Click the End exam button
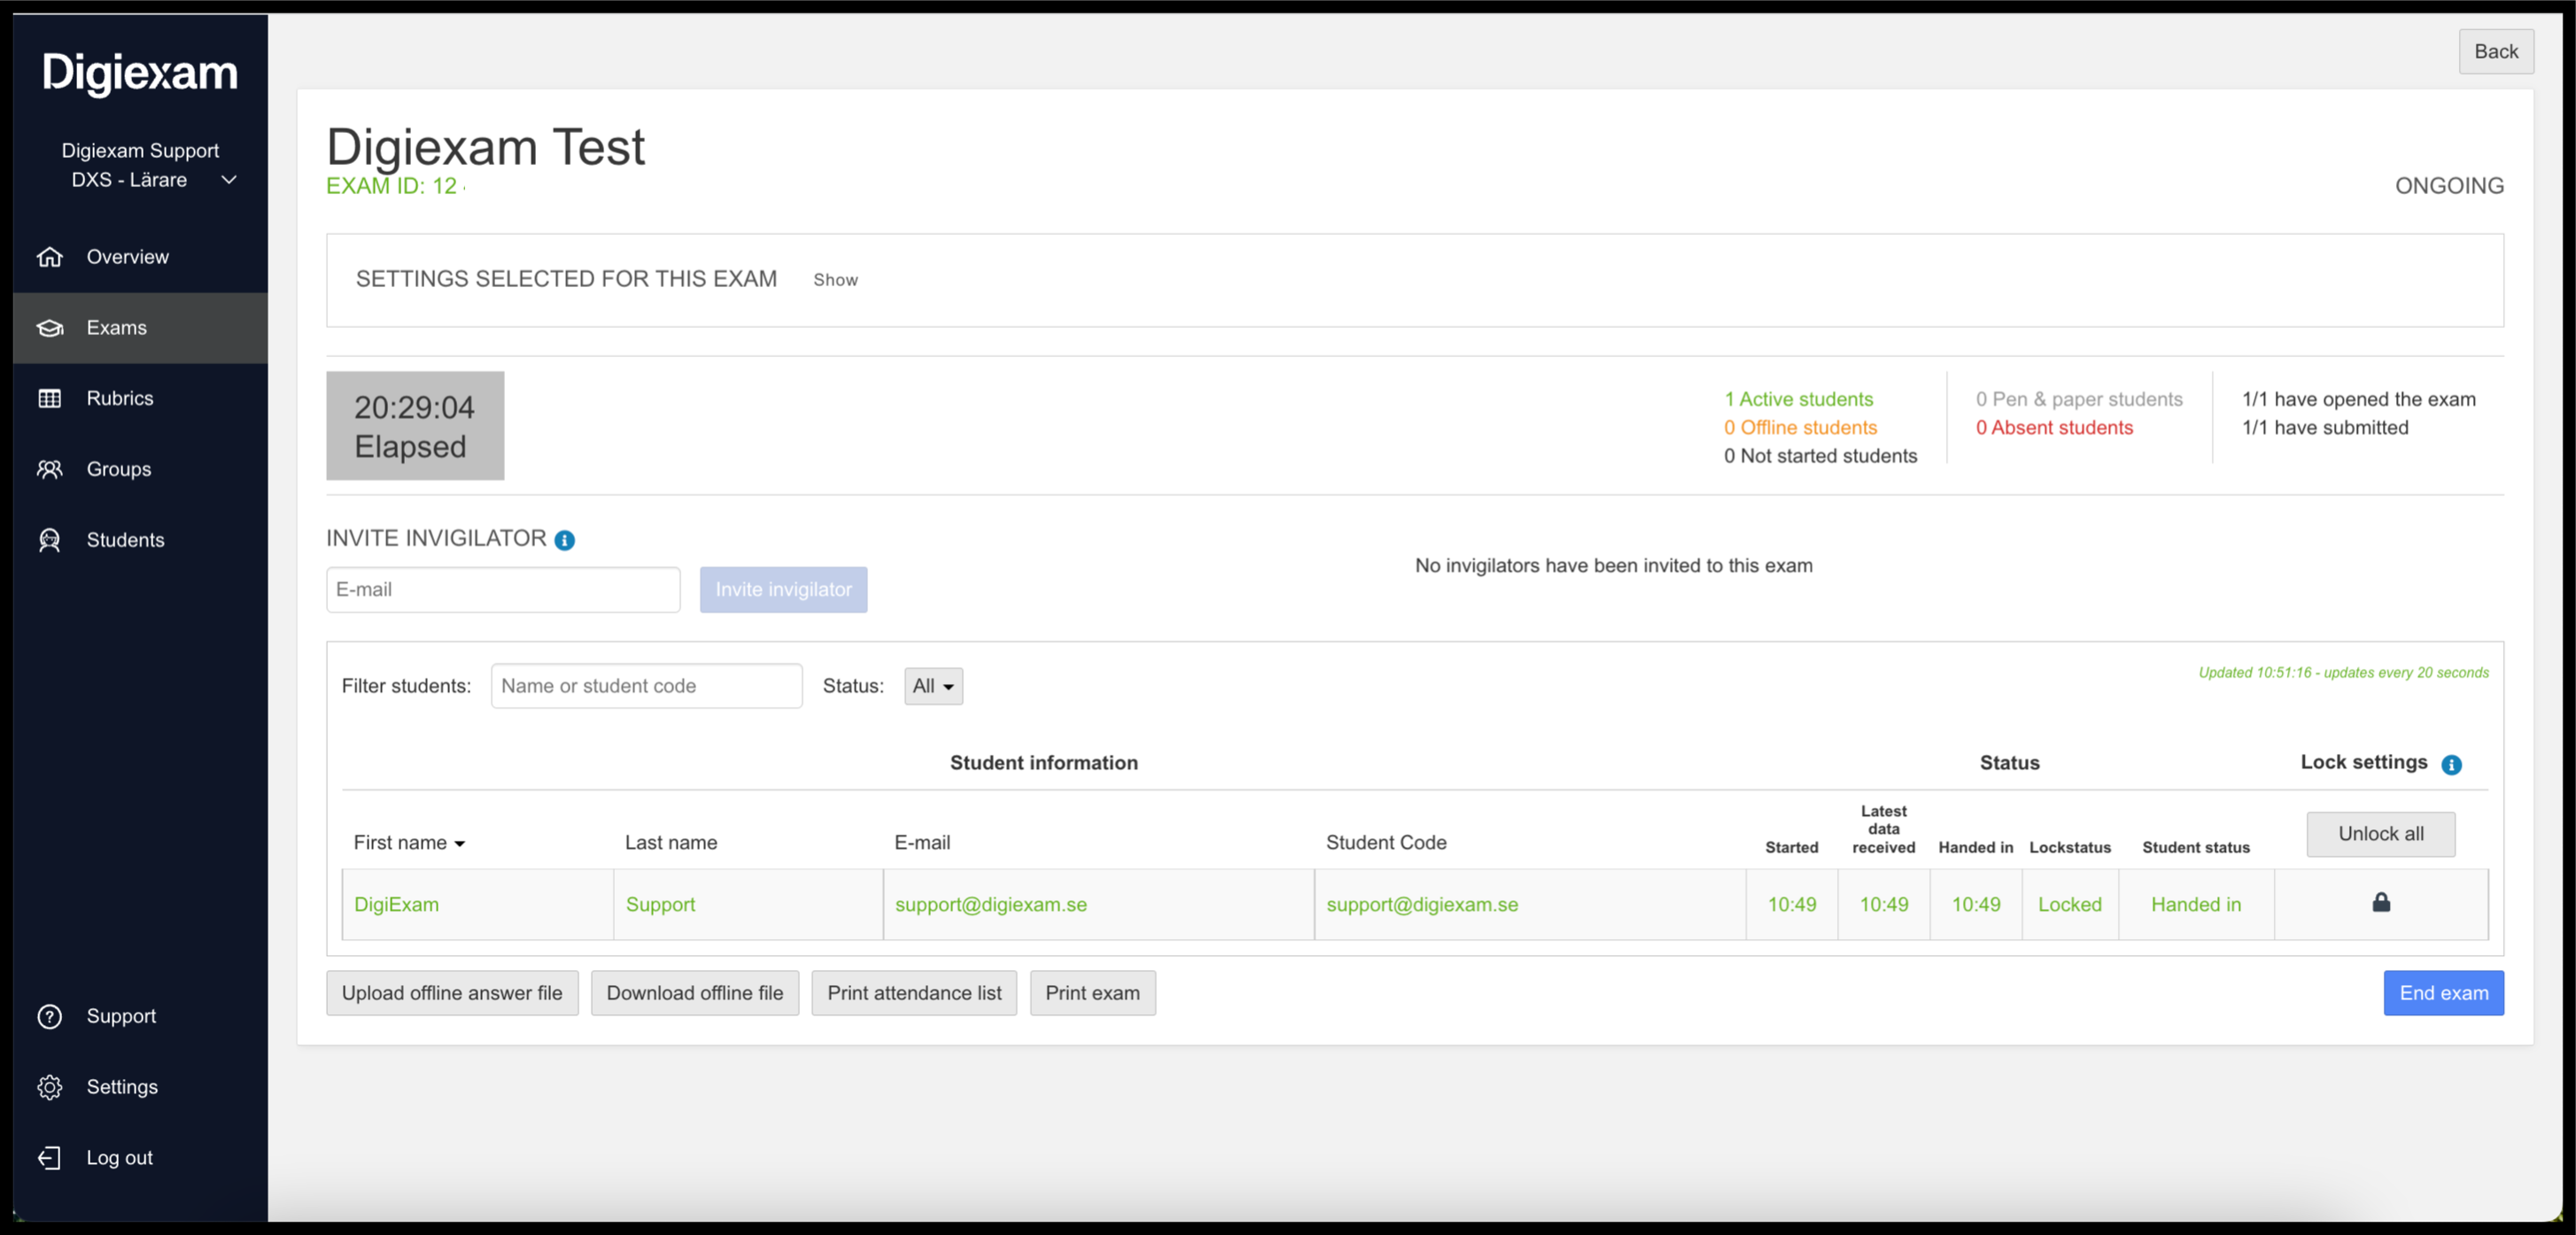The image size is (2576, 1235). pyautogui.click(x=2443, y=993)
